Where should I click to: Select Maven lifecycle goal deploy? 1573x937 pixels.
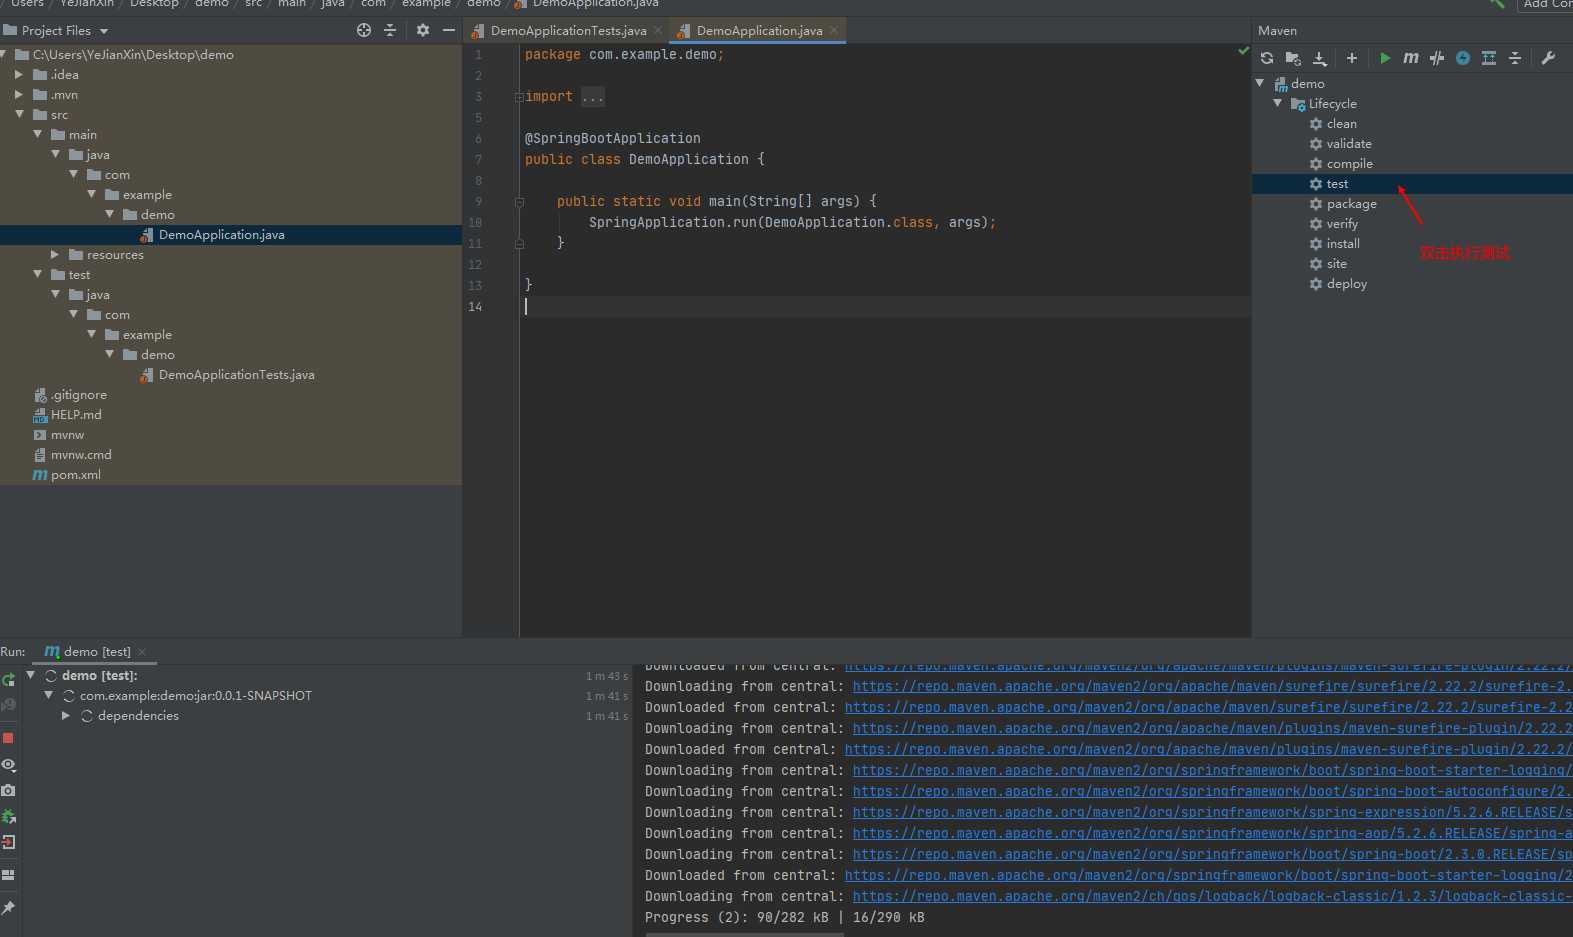[1346, 284]
